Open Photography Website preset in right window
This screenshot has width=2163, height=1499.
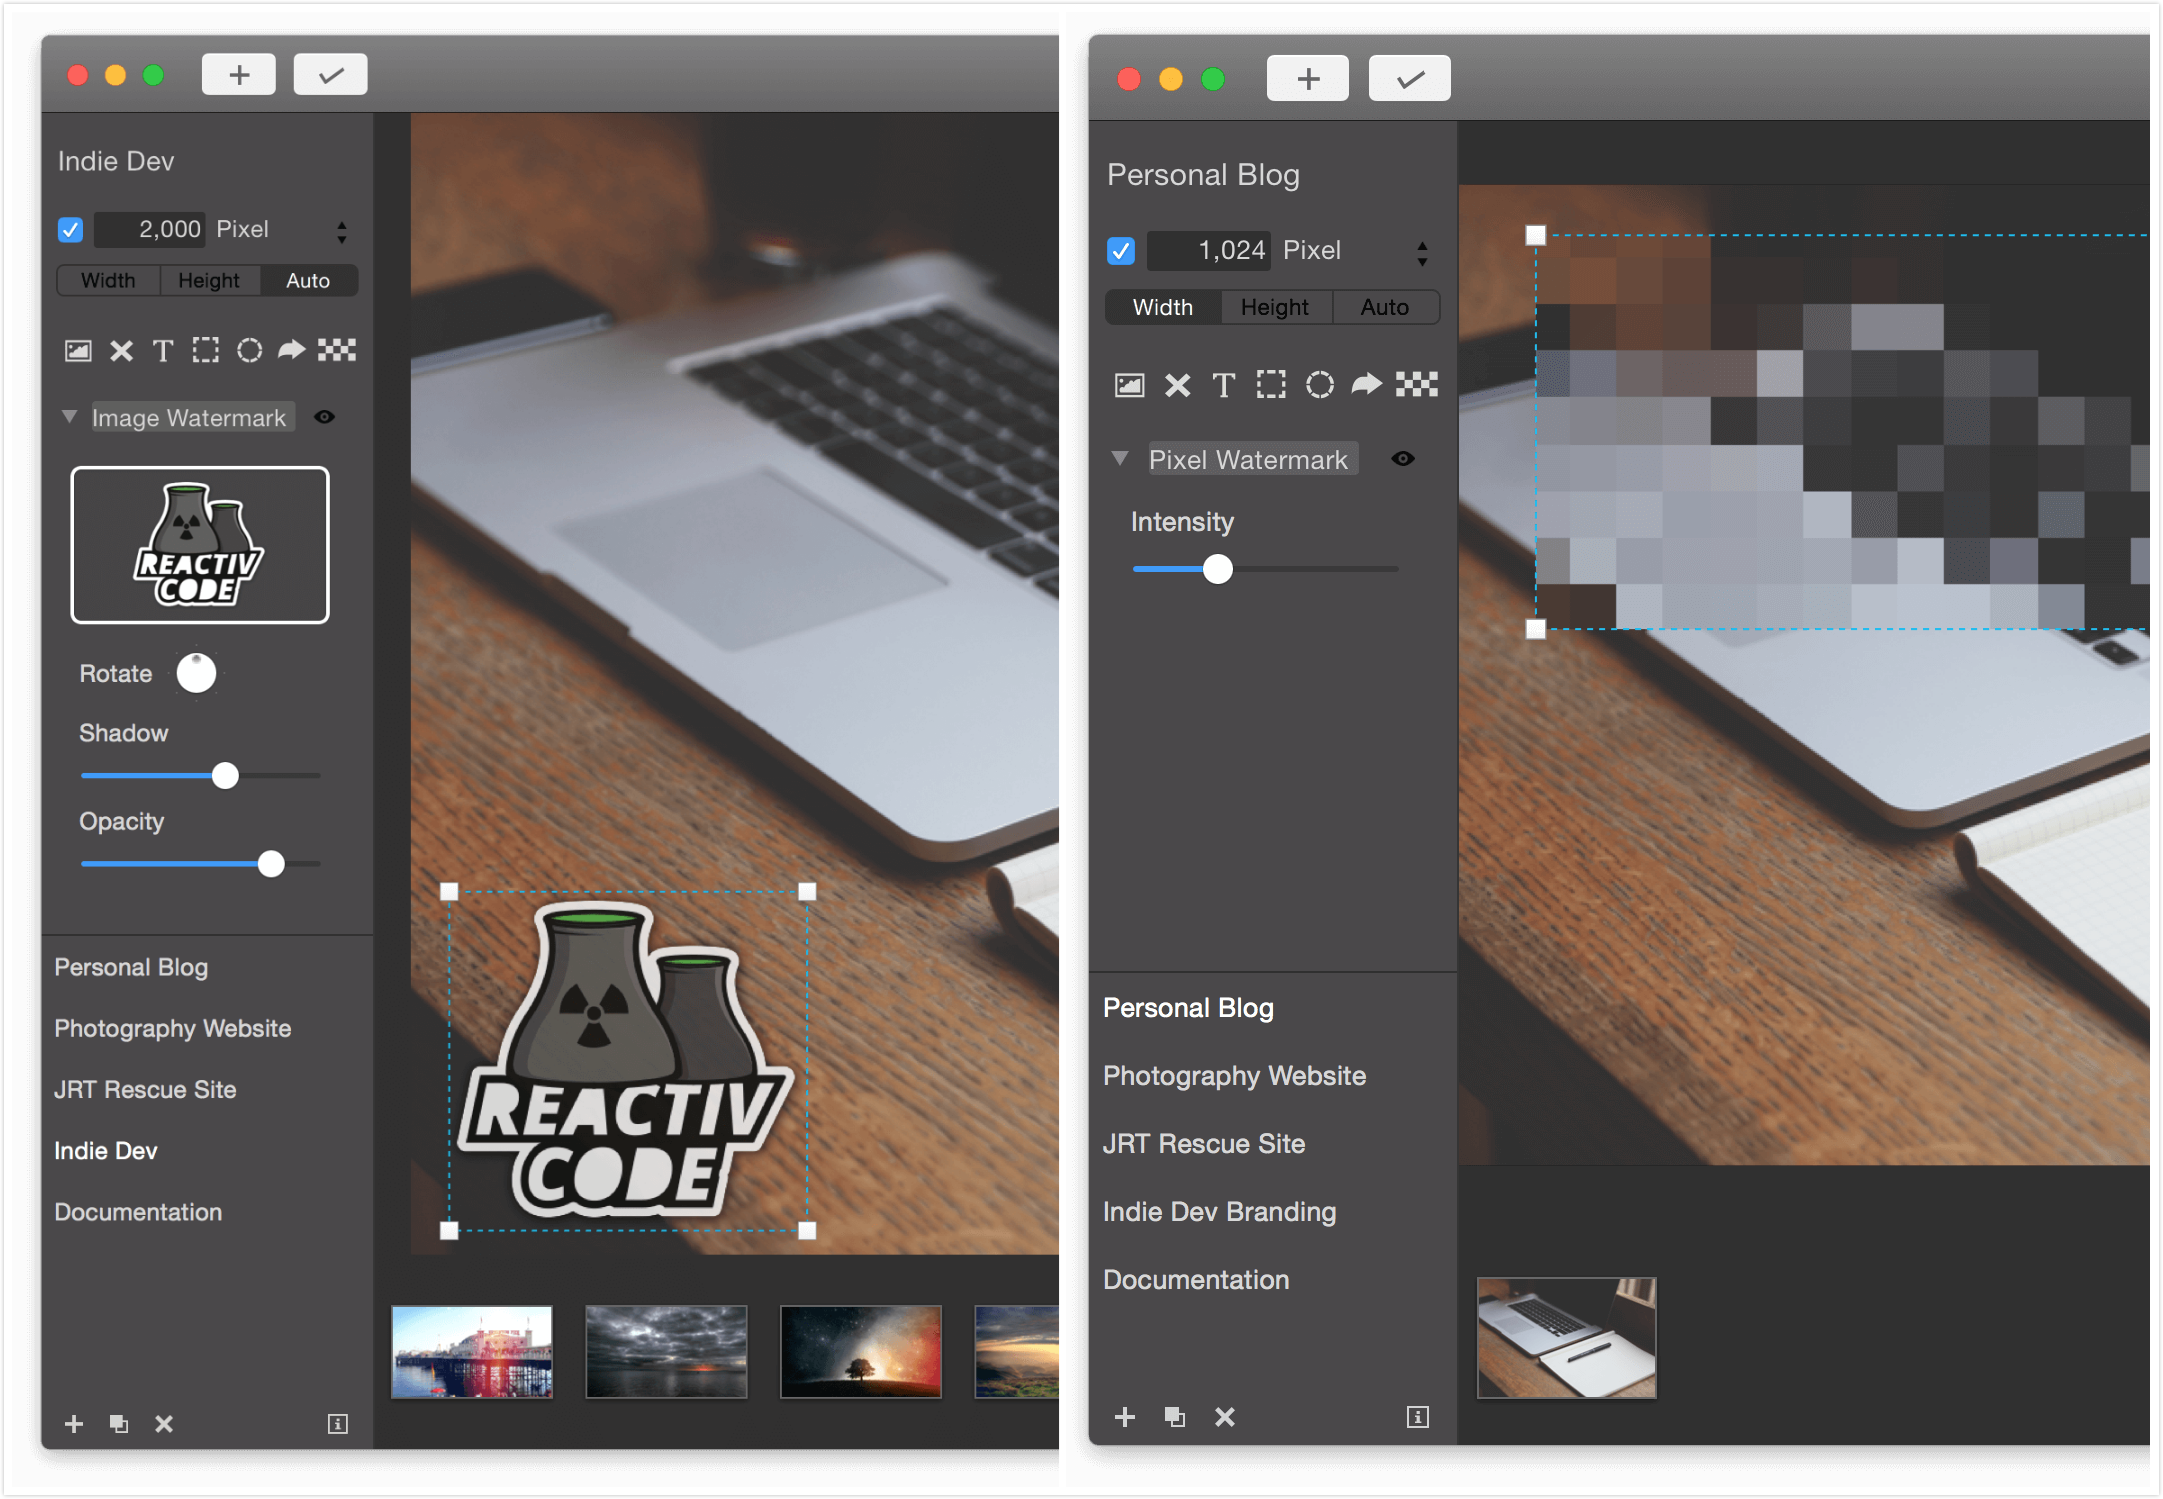[1234, 1076]
